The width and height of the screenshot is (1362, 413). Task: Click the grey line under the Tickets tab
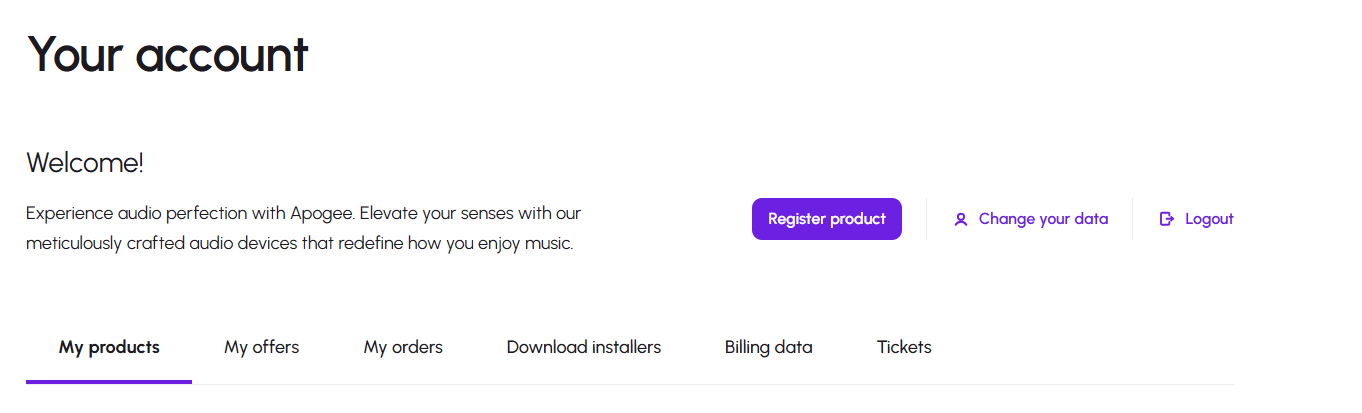click(x=904, y=384)
